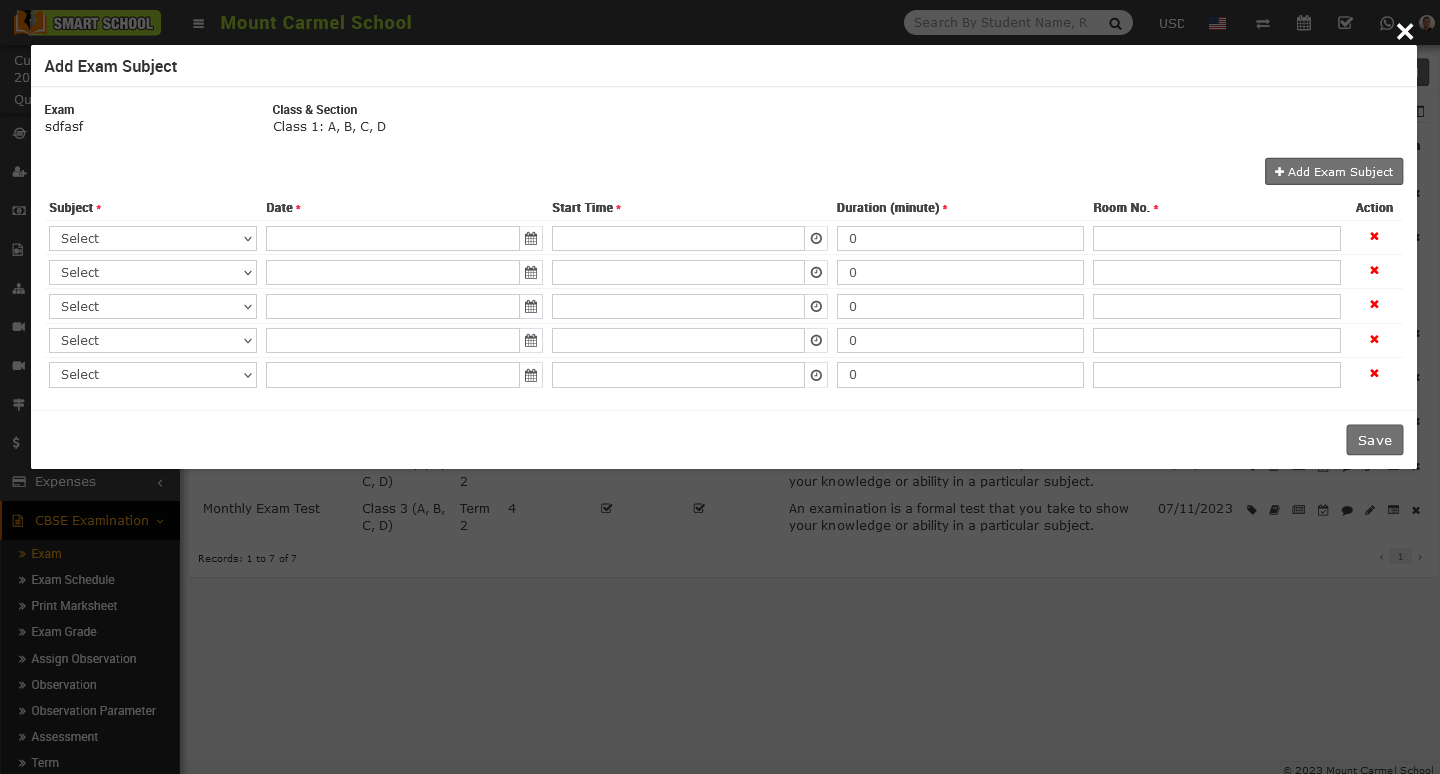Open calendar picker in second Date row

click(x=531, y=273)
